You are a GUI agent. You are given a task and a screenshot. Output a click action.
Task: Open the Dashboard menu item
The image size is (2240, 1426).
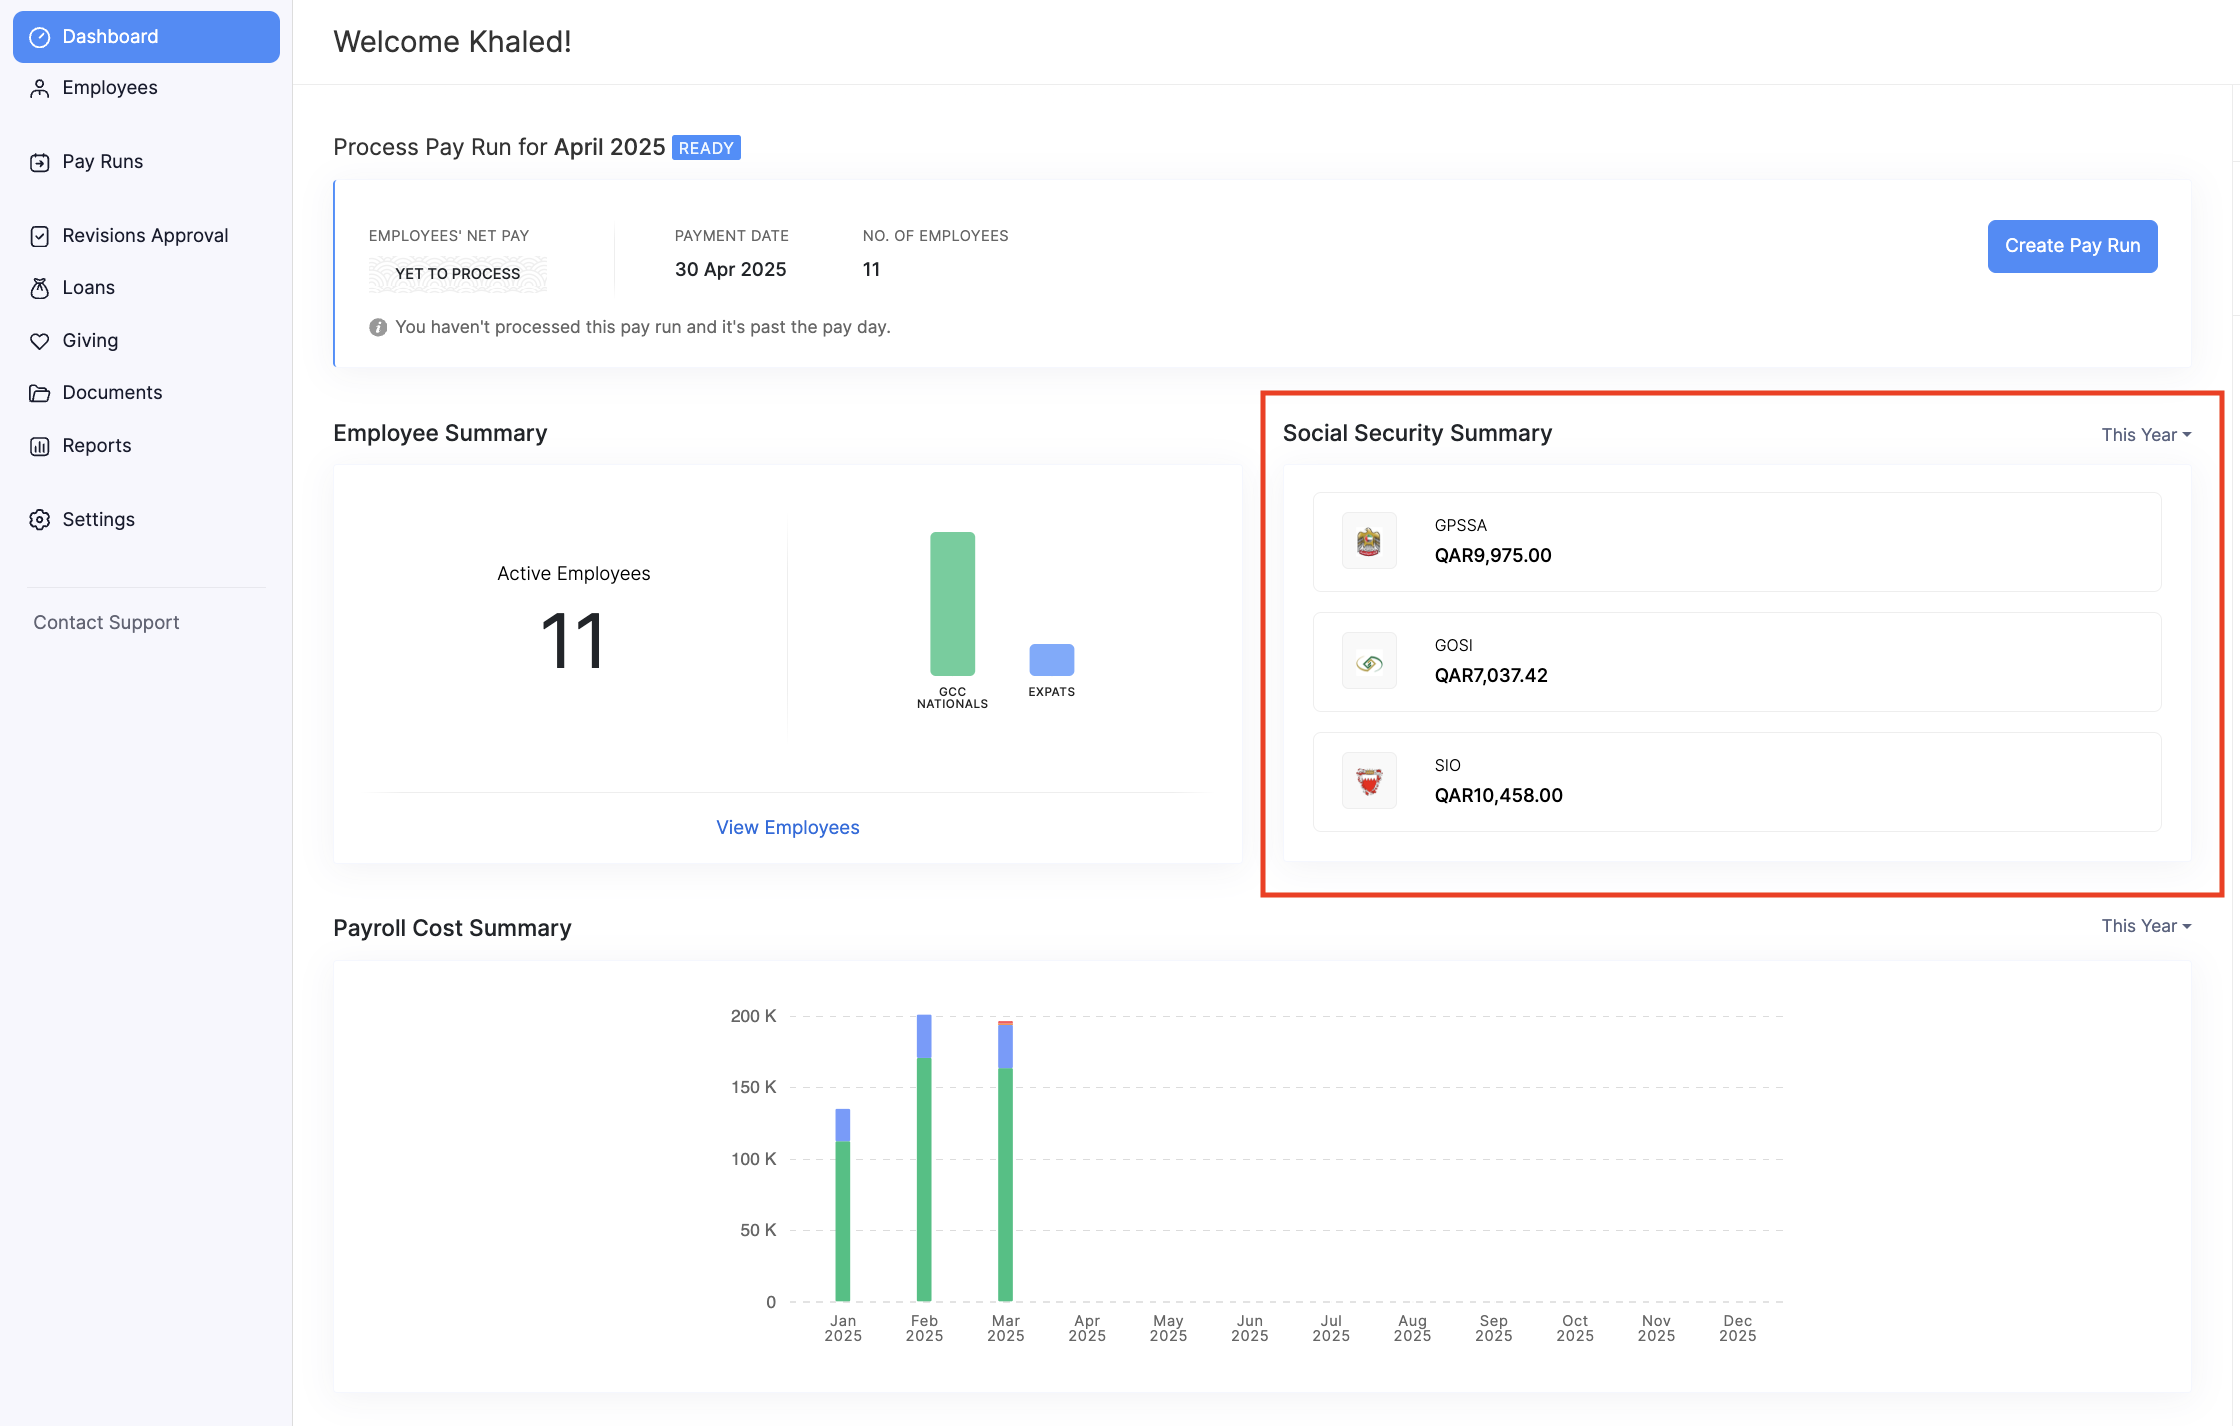[146, 37]
